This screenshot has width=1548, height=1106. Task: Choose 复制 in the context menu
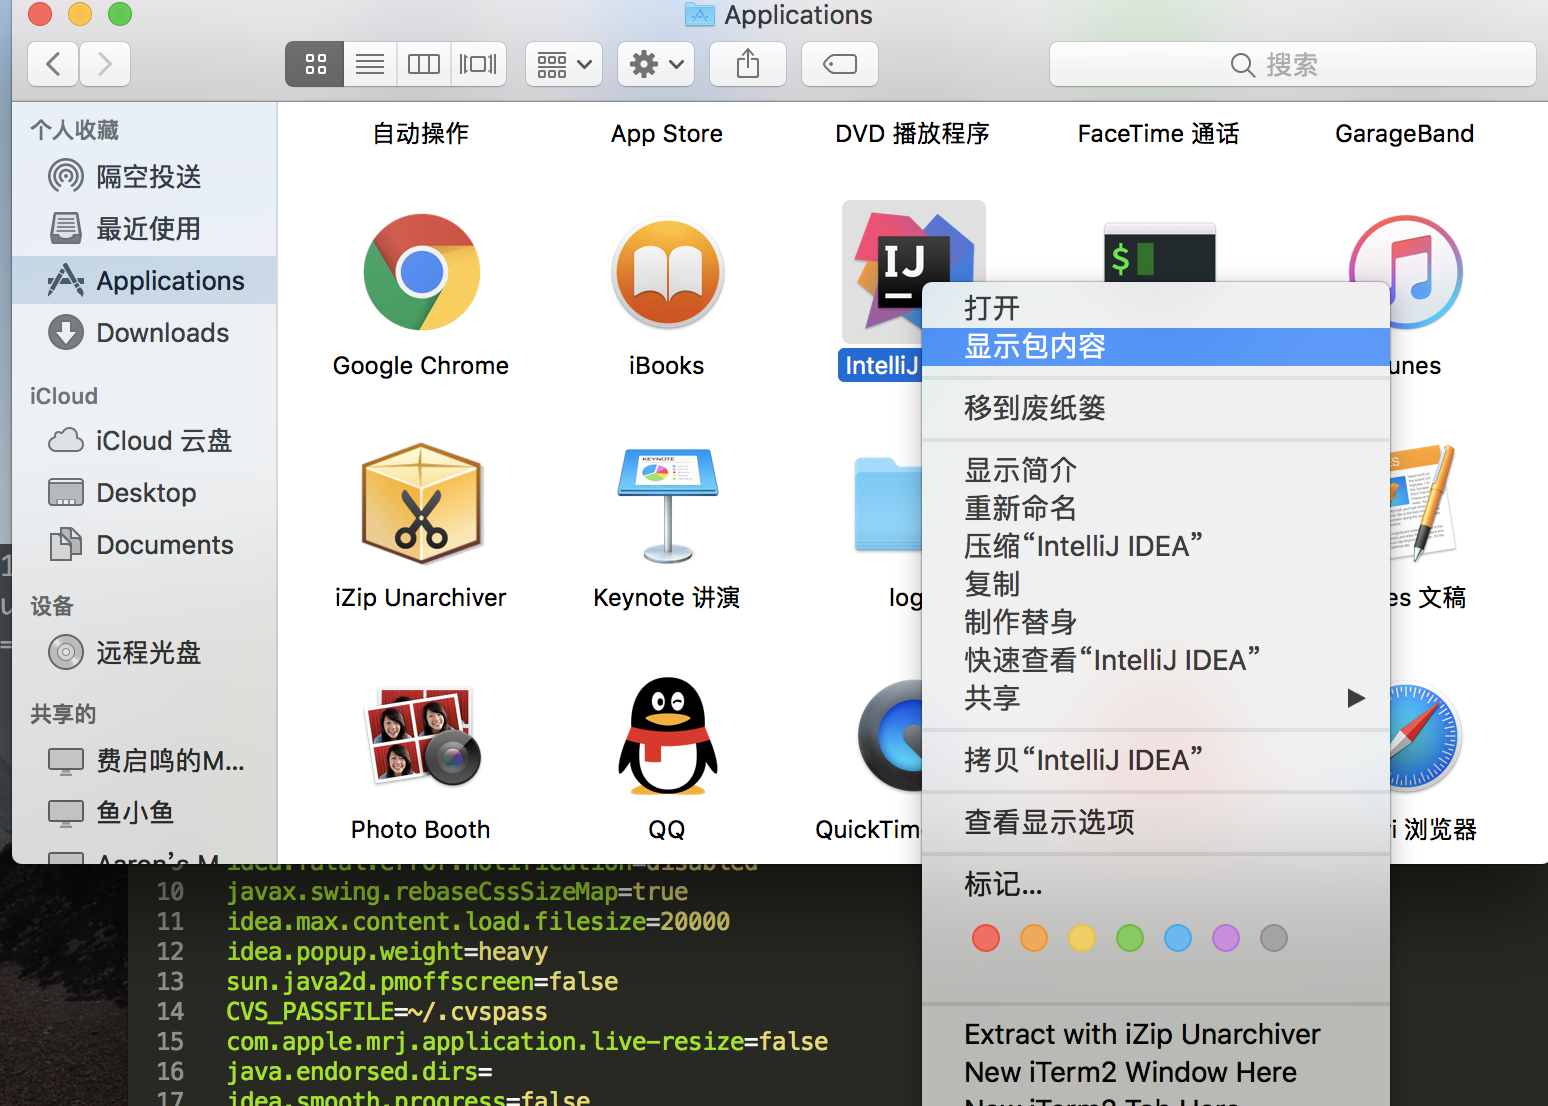coord(1156,584)
